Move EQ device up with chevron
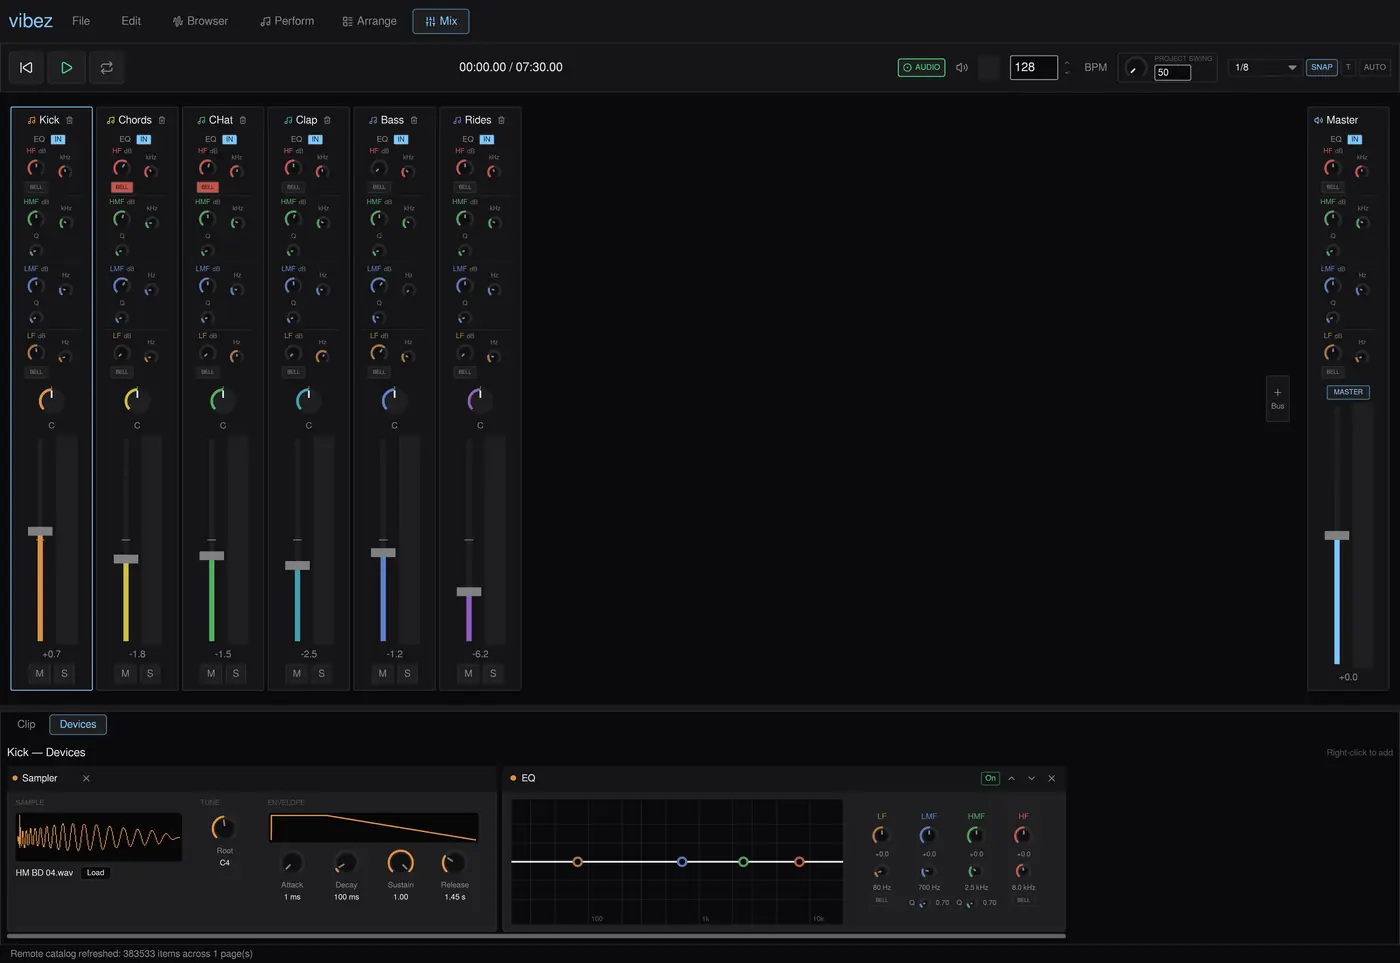Screen dimensions: 1400x963 1011,778
